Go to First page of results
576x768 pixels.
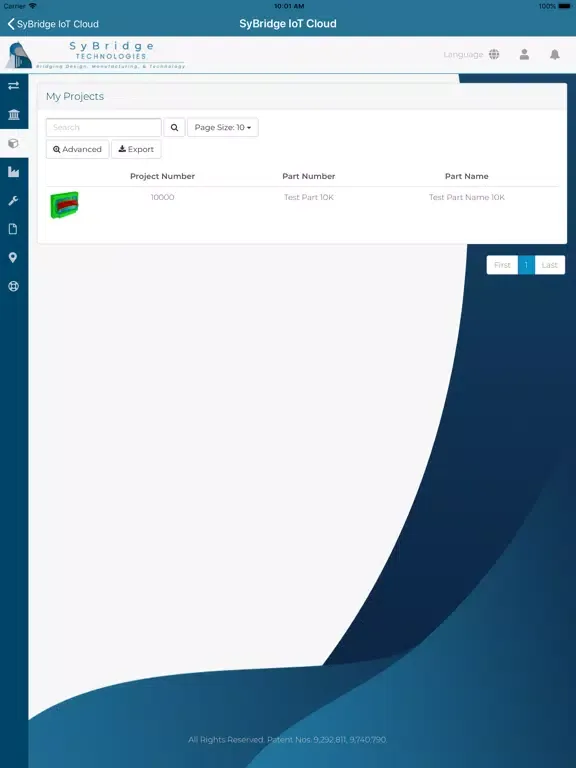click(502, 265)
